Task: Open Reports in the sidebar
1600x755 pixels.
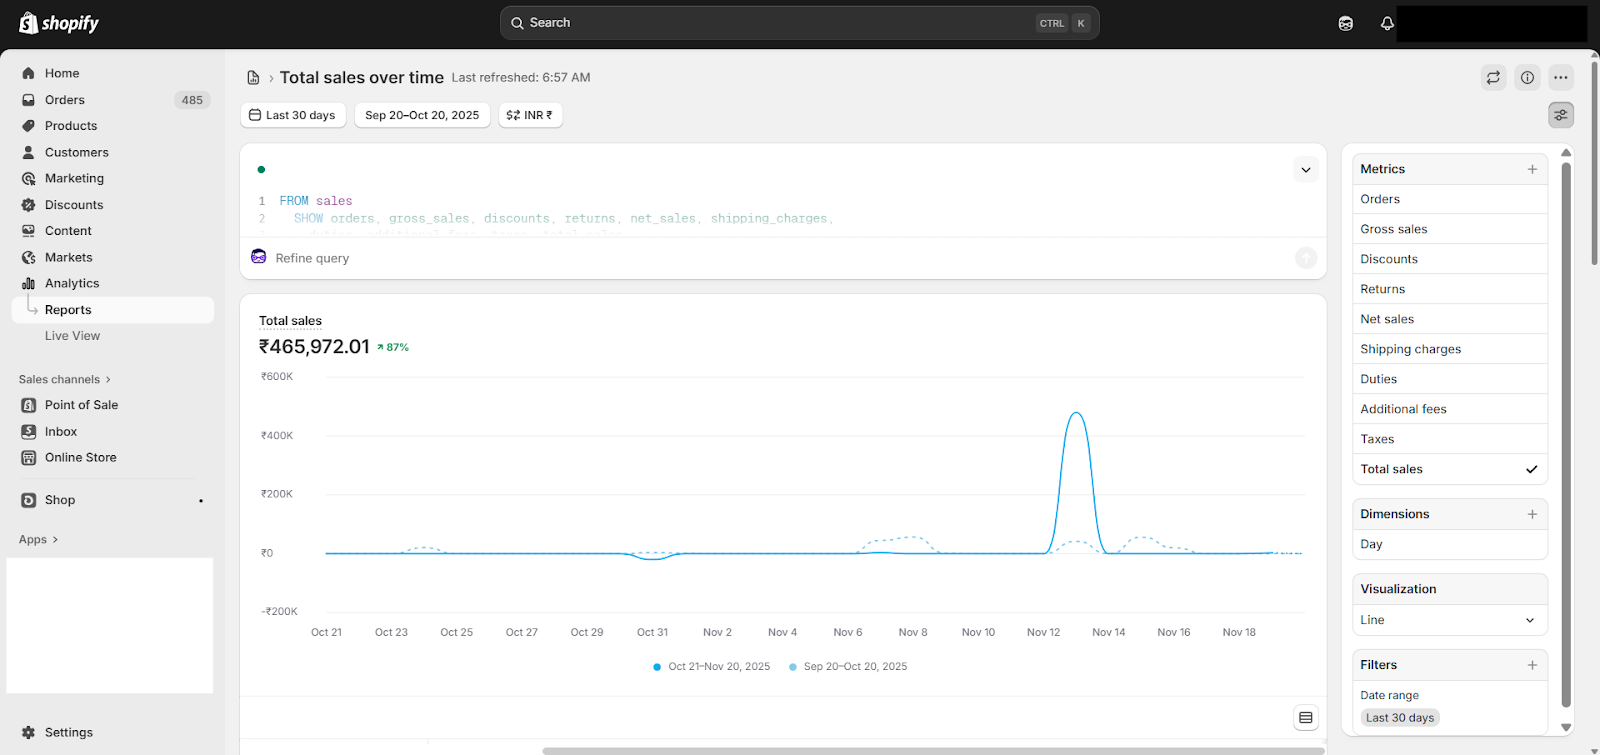Action: coord(113,310)
